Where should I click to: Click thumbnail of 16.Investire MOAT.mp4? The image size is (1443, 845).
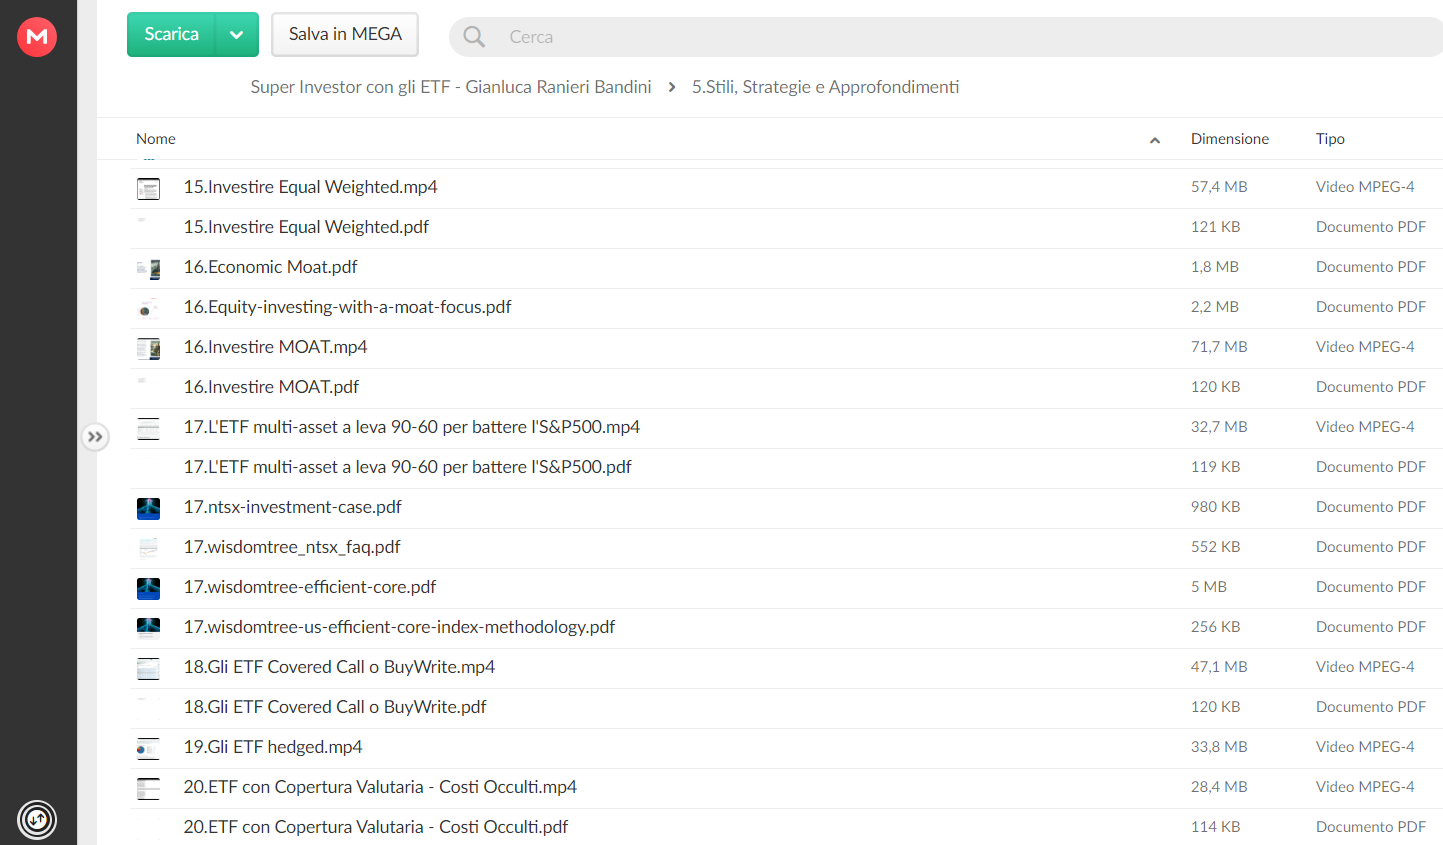tap(148, 348)
